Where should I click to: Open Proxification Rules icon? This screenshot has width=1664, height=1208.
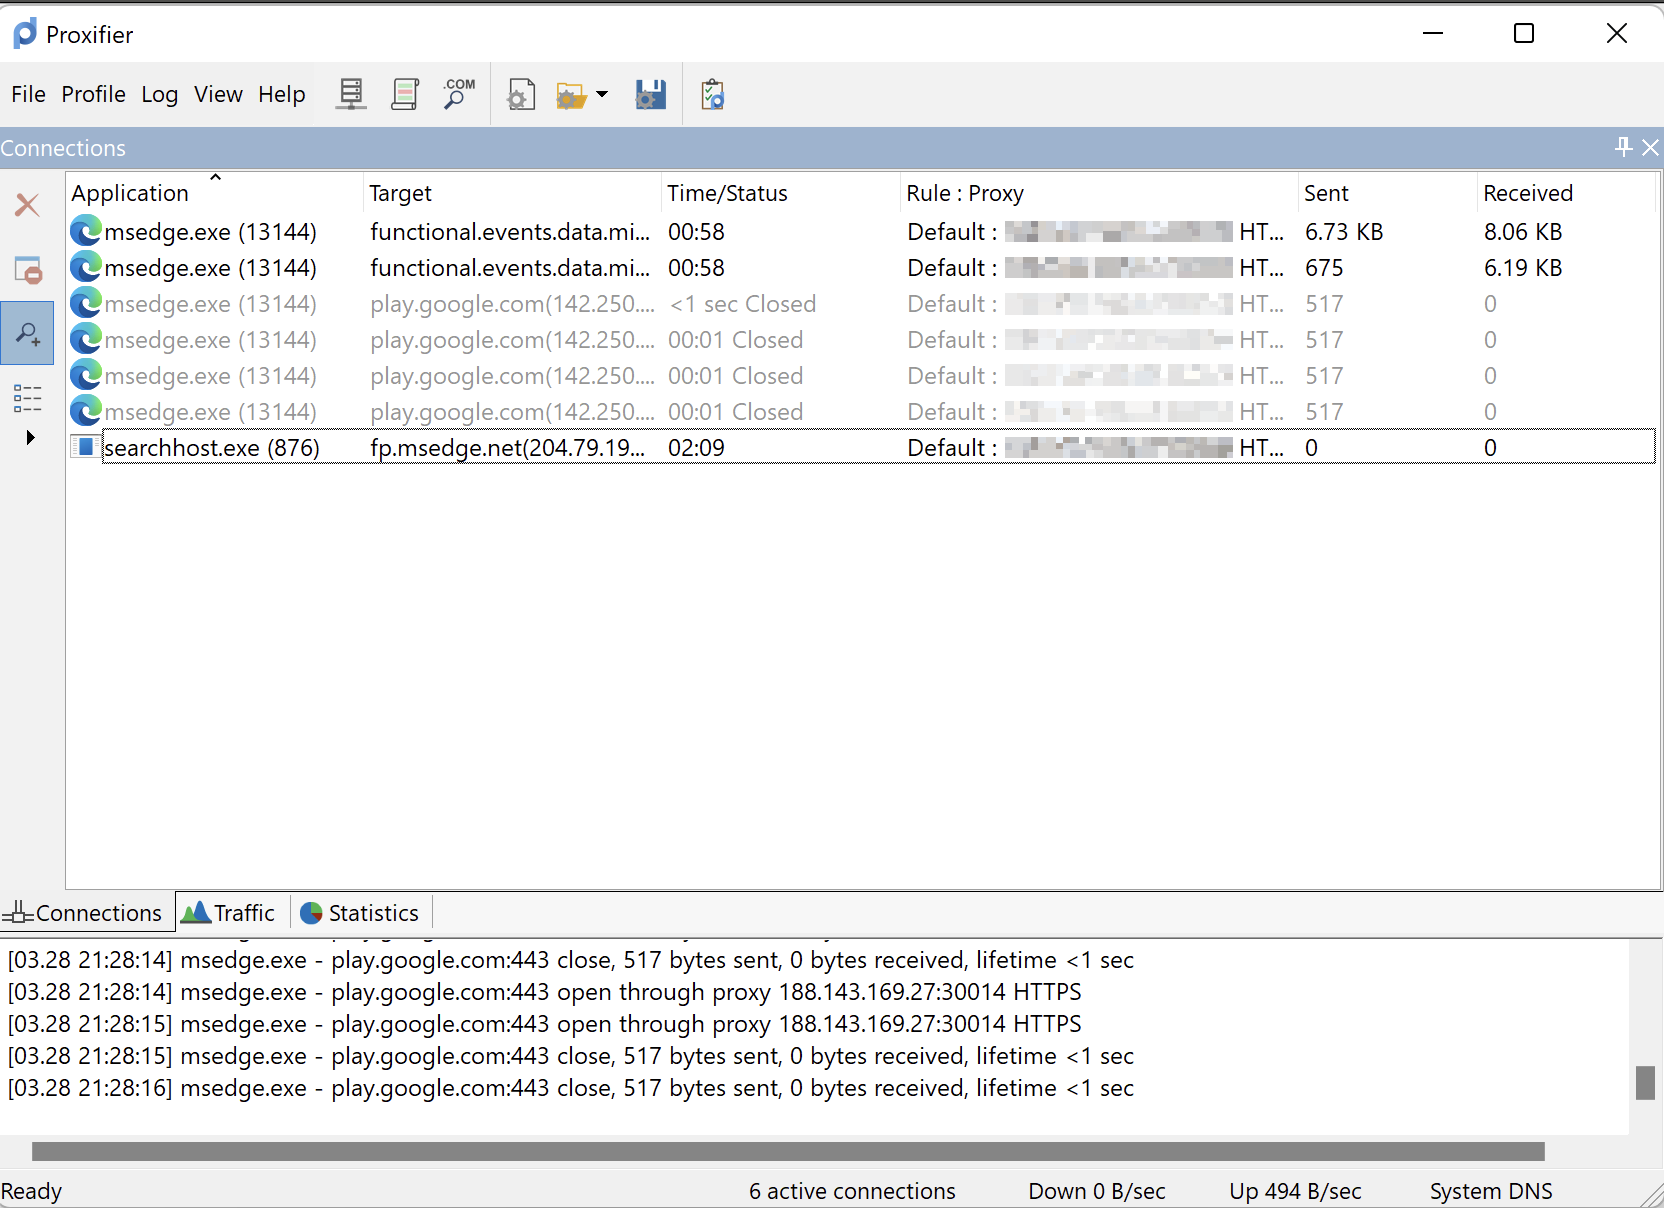tap(405, 94)
